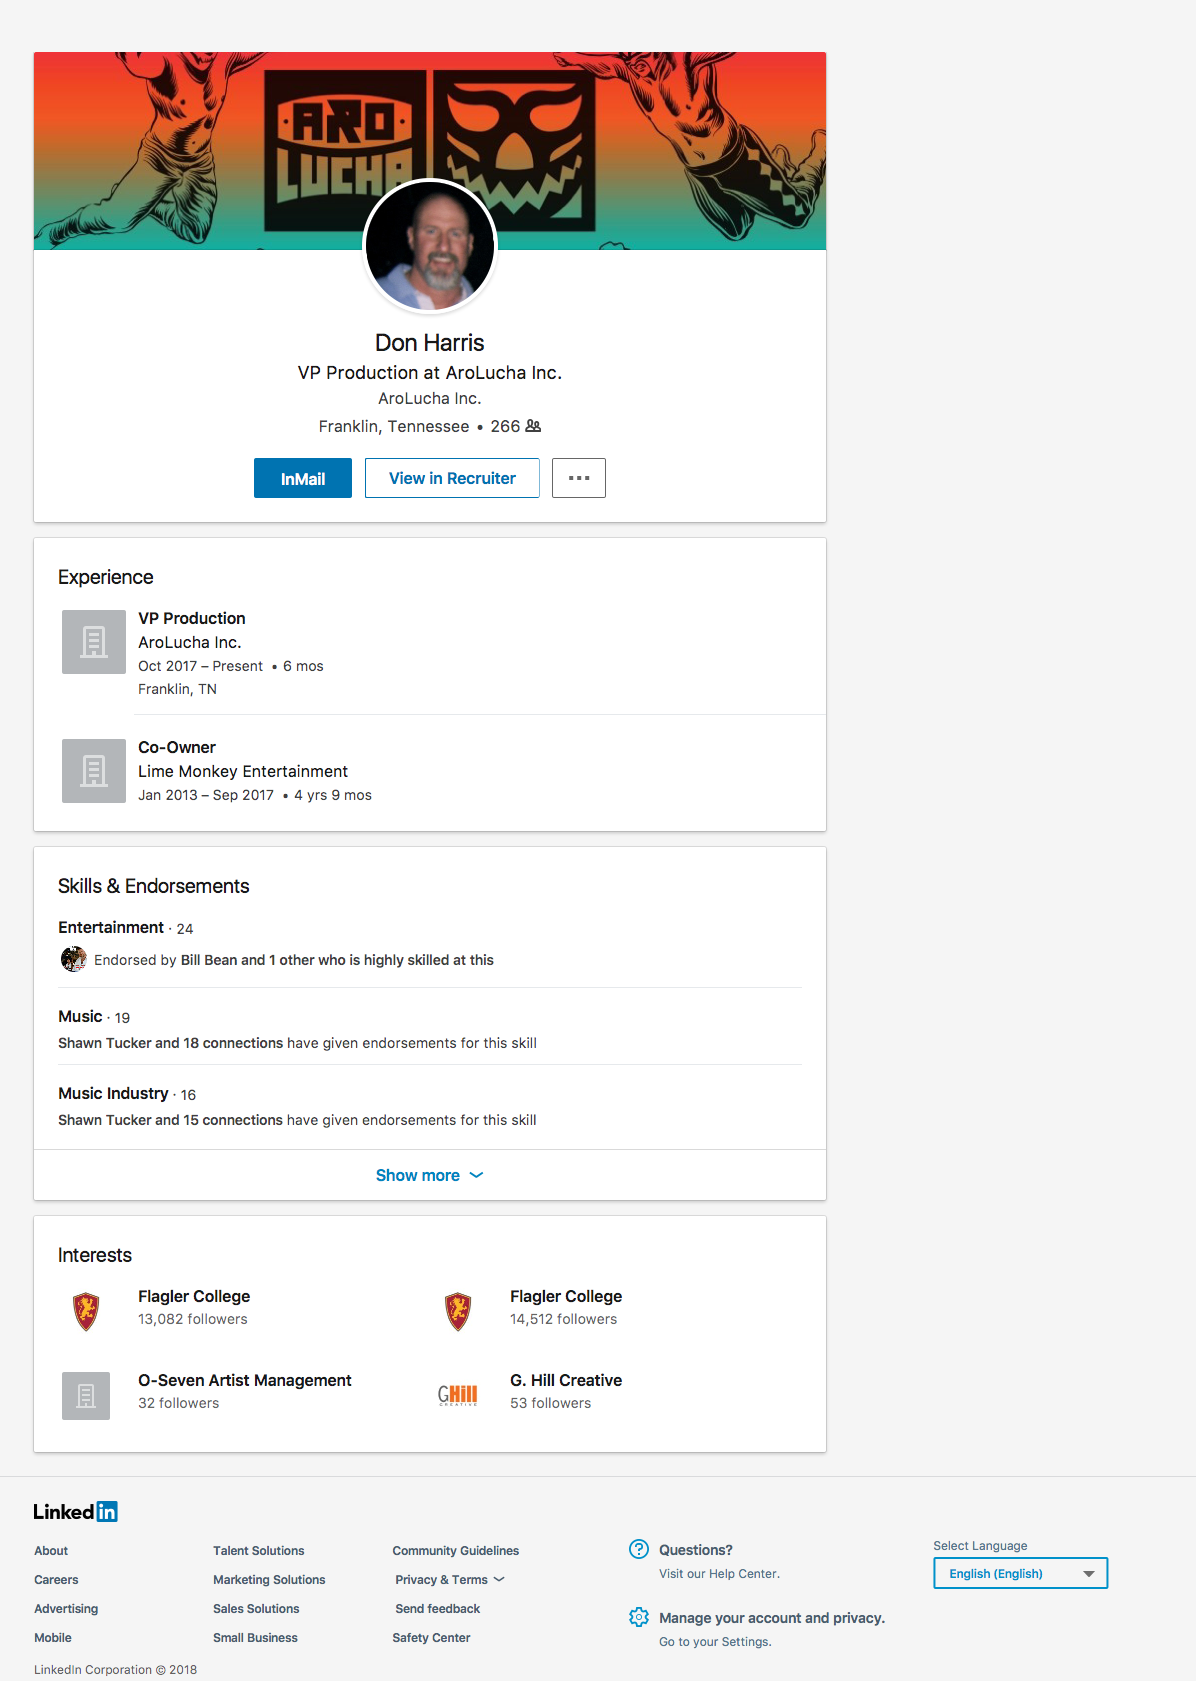
Task: Open the Select Language dropdown
Action: (1020, 1573)
